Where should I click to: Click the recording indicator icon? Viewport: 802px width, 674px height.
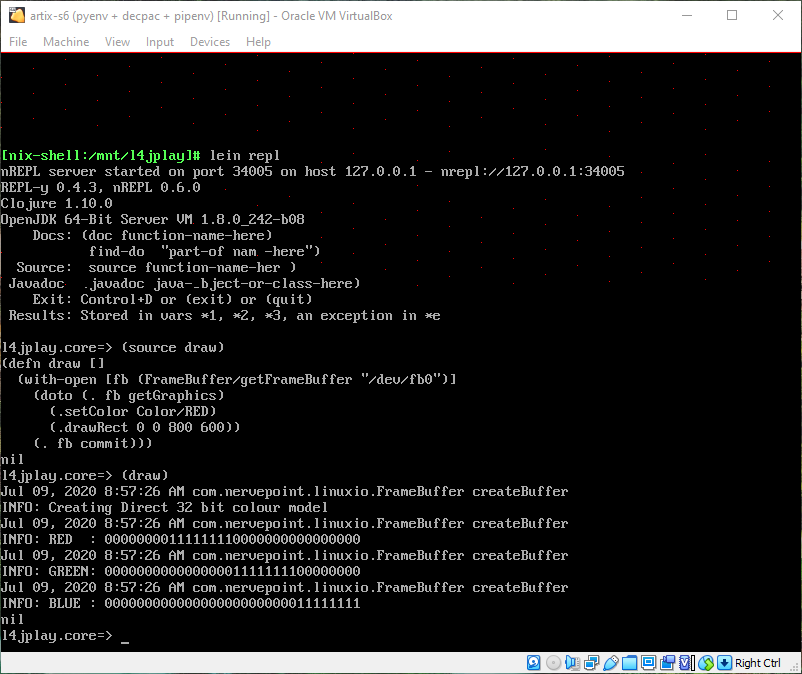(667, 663)
